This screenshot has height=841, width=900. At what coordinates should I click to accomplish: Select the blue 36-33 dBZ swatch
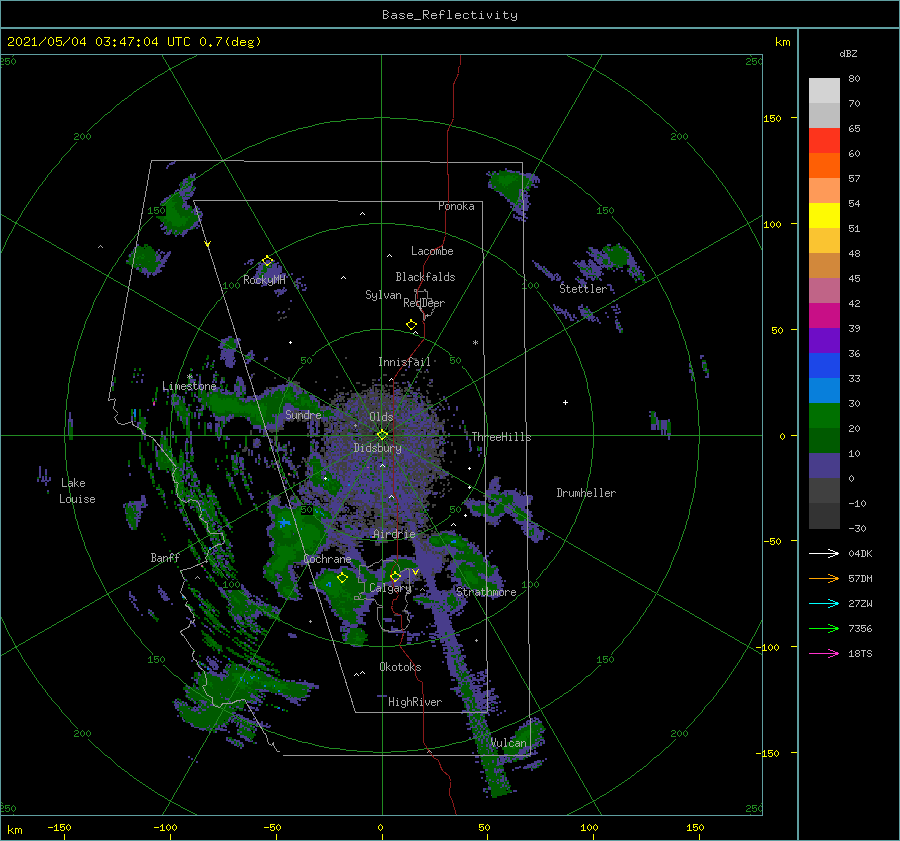pos(824,365)
